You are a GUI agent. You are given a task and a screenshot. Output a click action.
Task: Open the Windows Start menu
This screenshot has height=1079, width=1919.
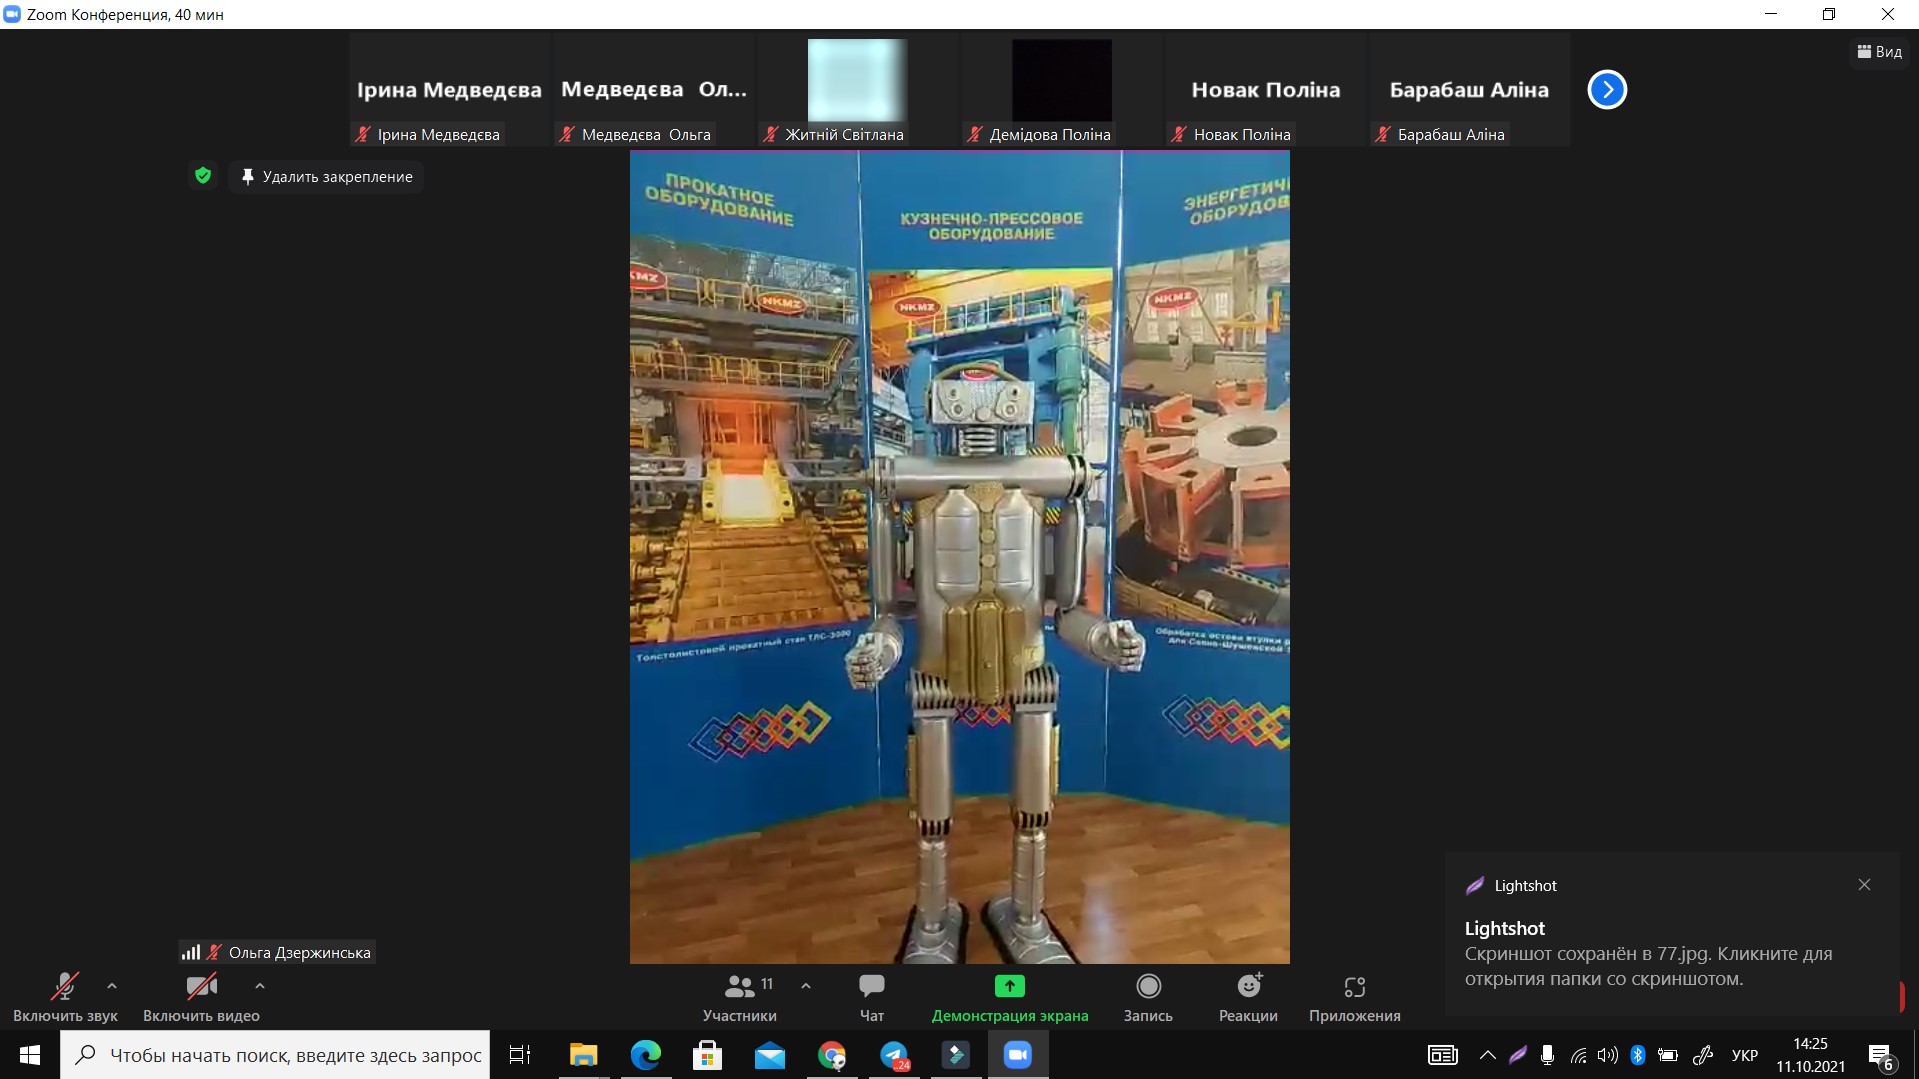coord(30,1055)
